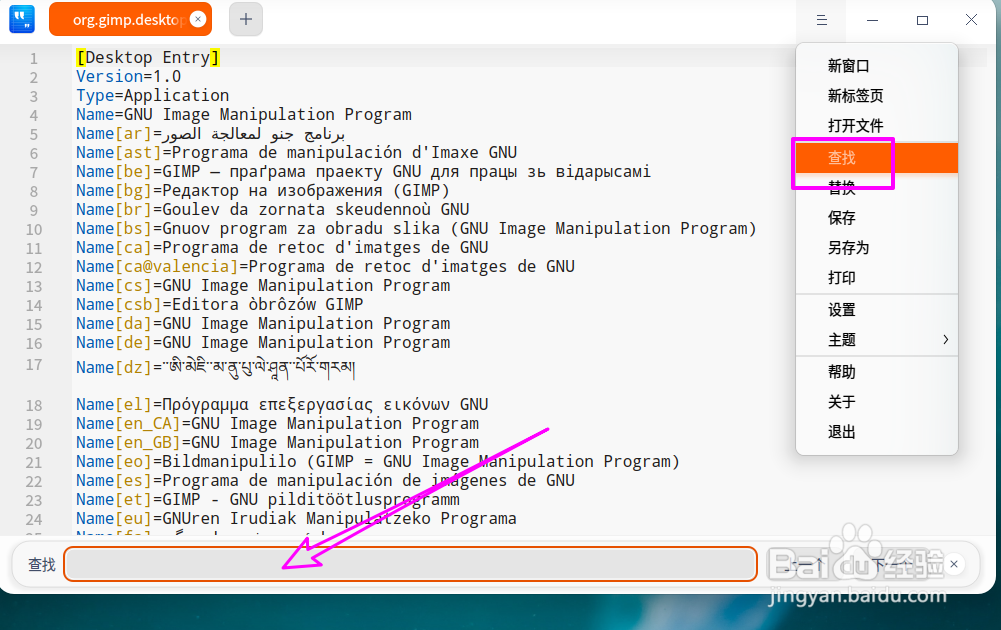
Task: Close the find bar with its X
Action: click(954, 564)
